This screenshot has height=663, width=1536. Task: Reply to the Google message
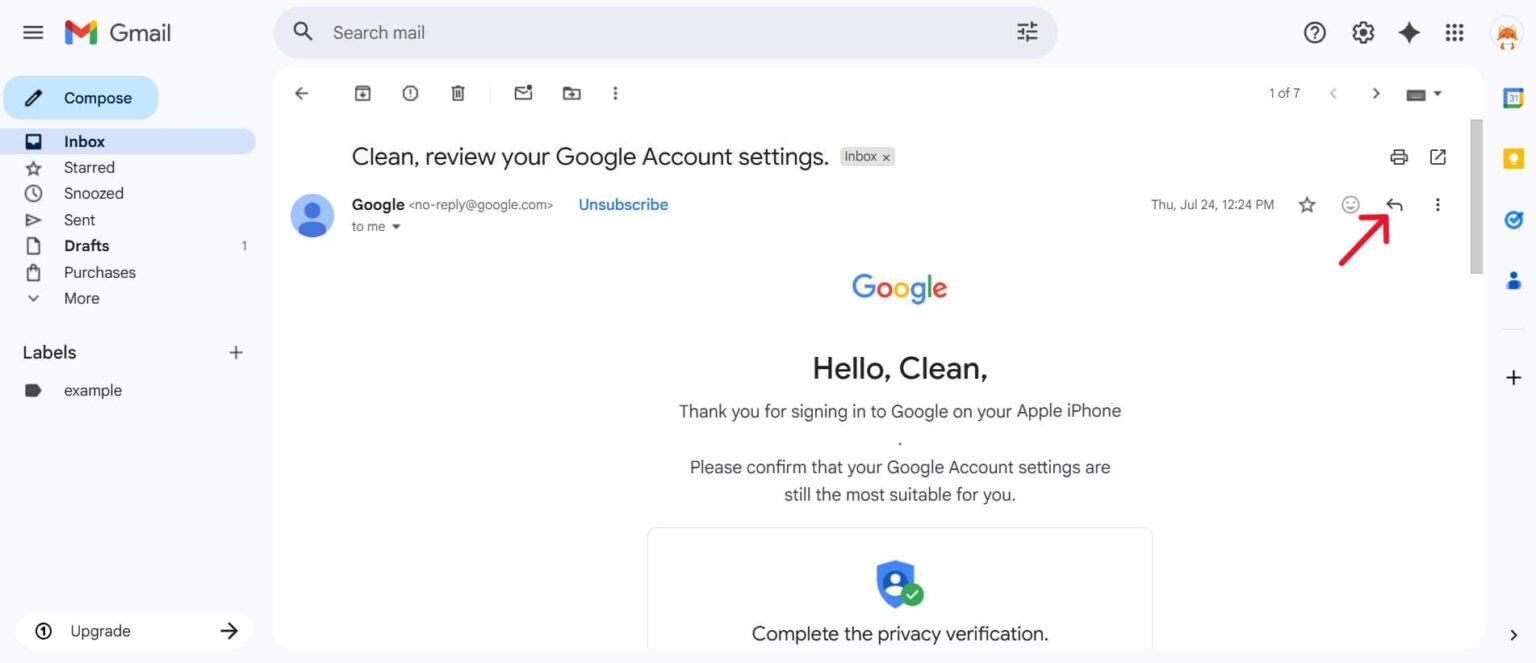coord(1394,204)
